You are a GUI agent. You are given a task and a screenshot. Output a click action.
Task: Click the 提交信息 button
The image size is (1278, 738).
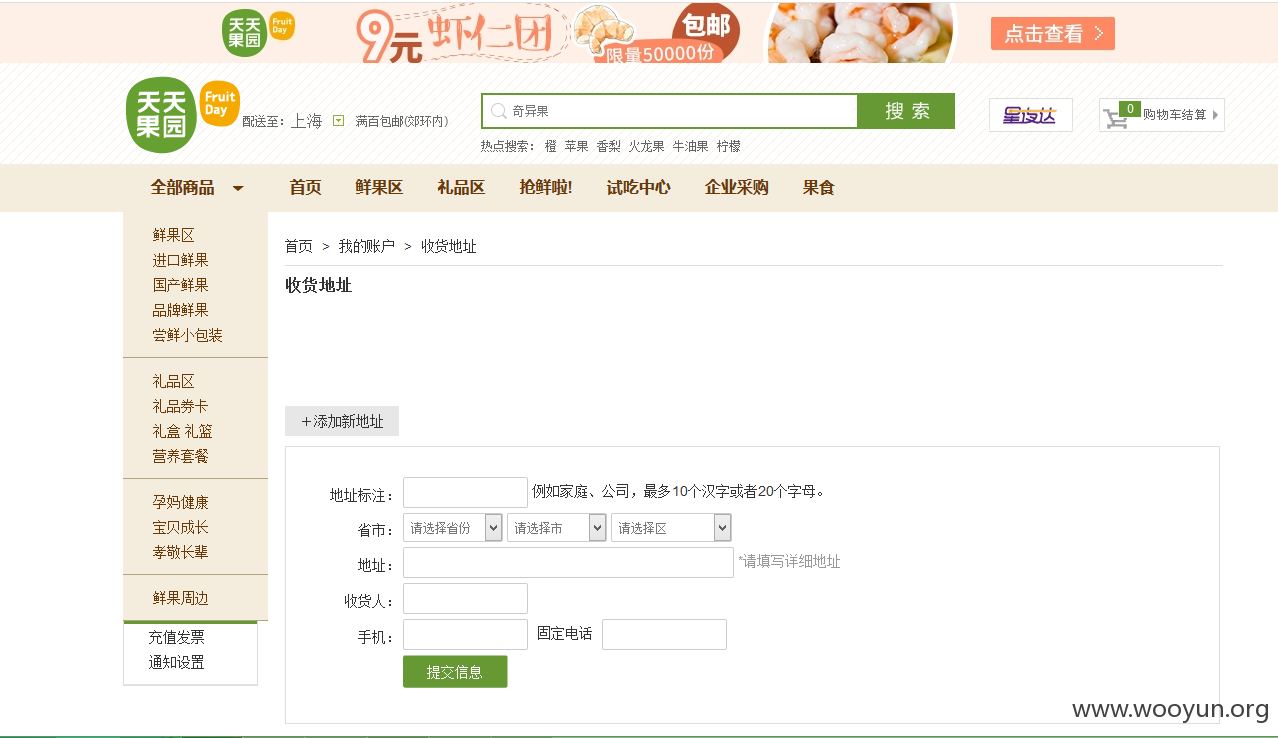455,672
